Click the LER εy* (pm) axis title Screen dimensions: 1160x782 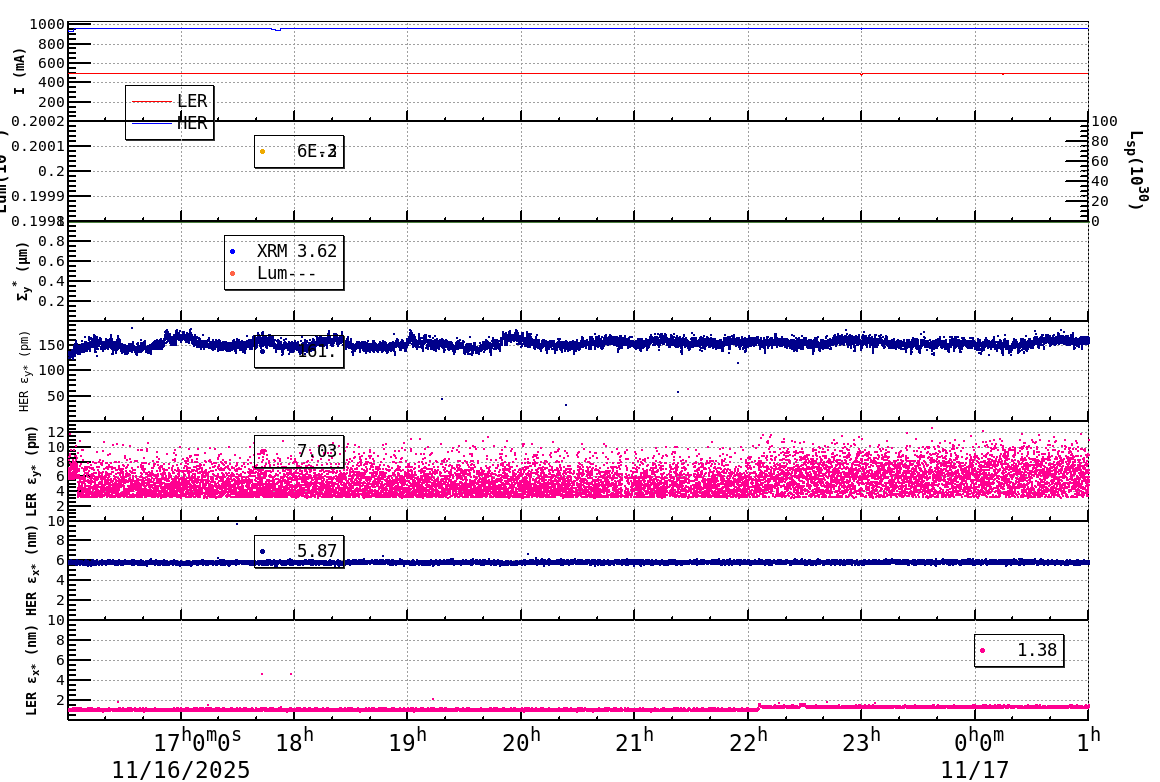(31, 471)
